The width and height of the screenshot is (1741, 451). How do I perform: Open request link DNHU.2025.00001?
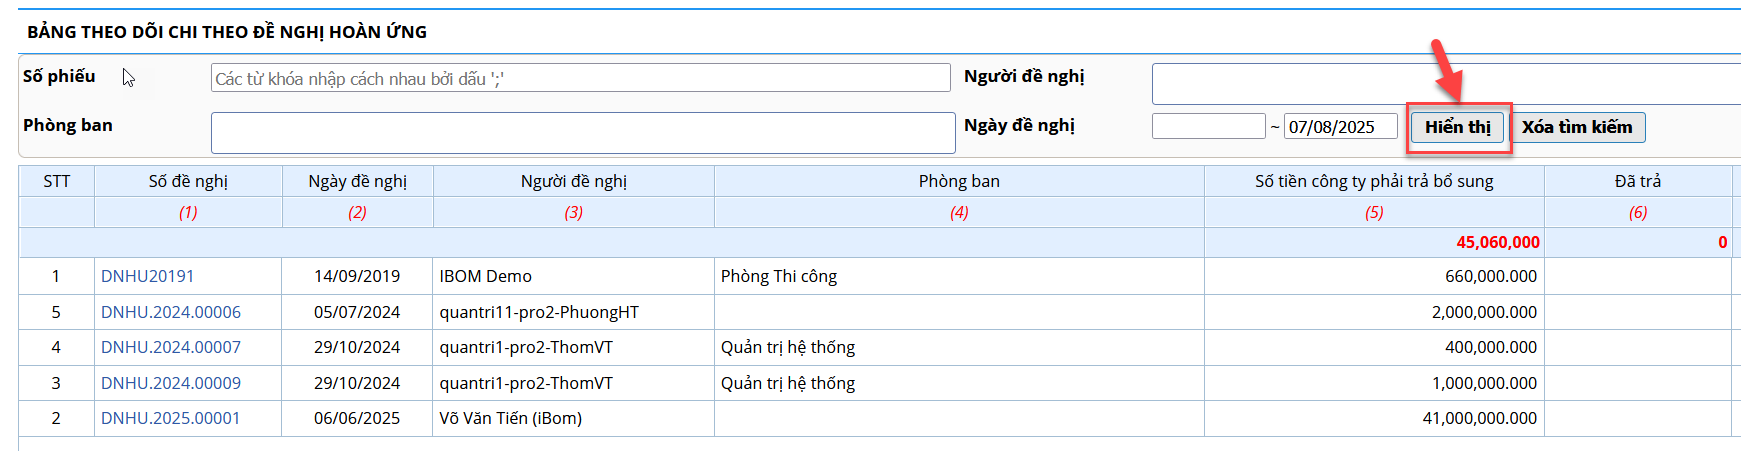170,418
